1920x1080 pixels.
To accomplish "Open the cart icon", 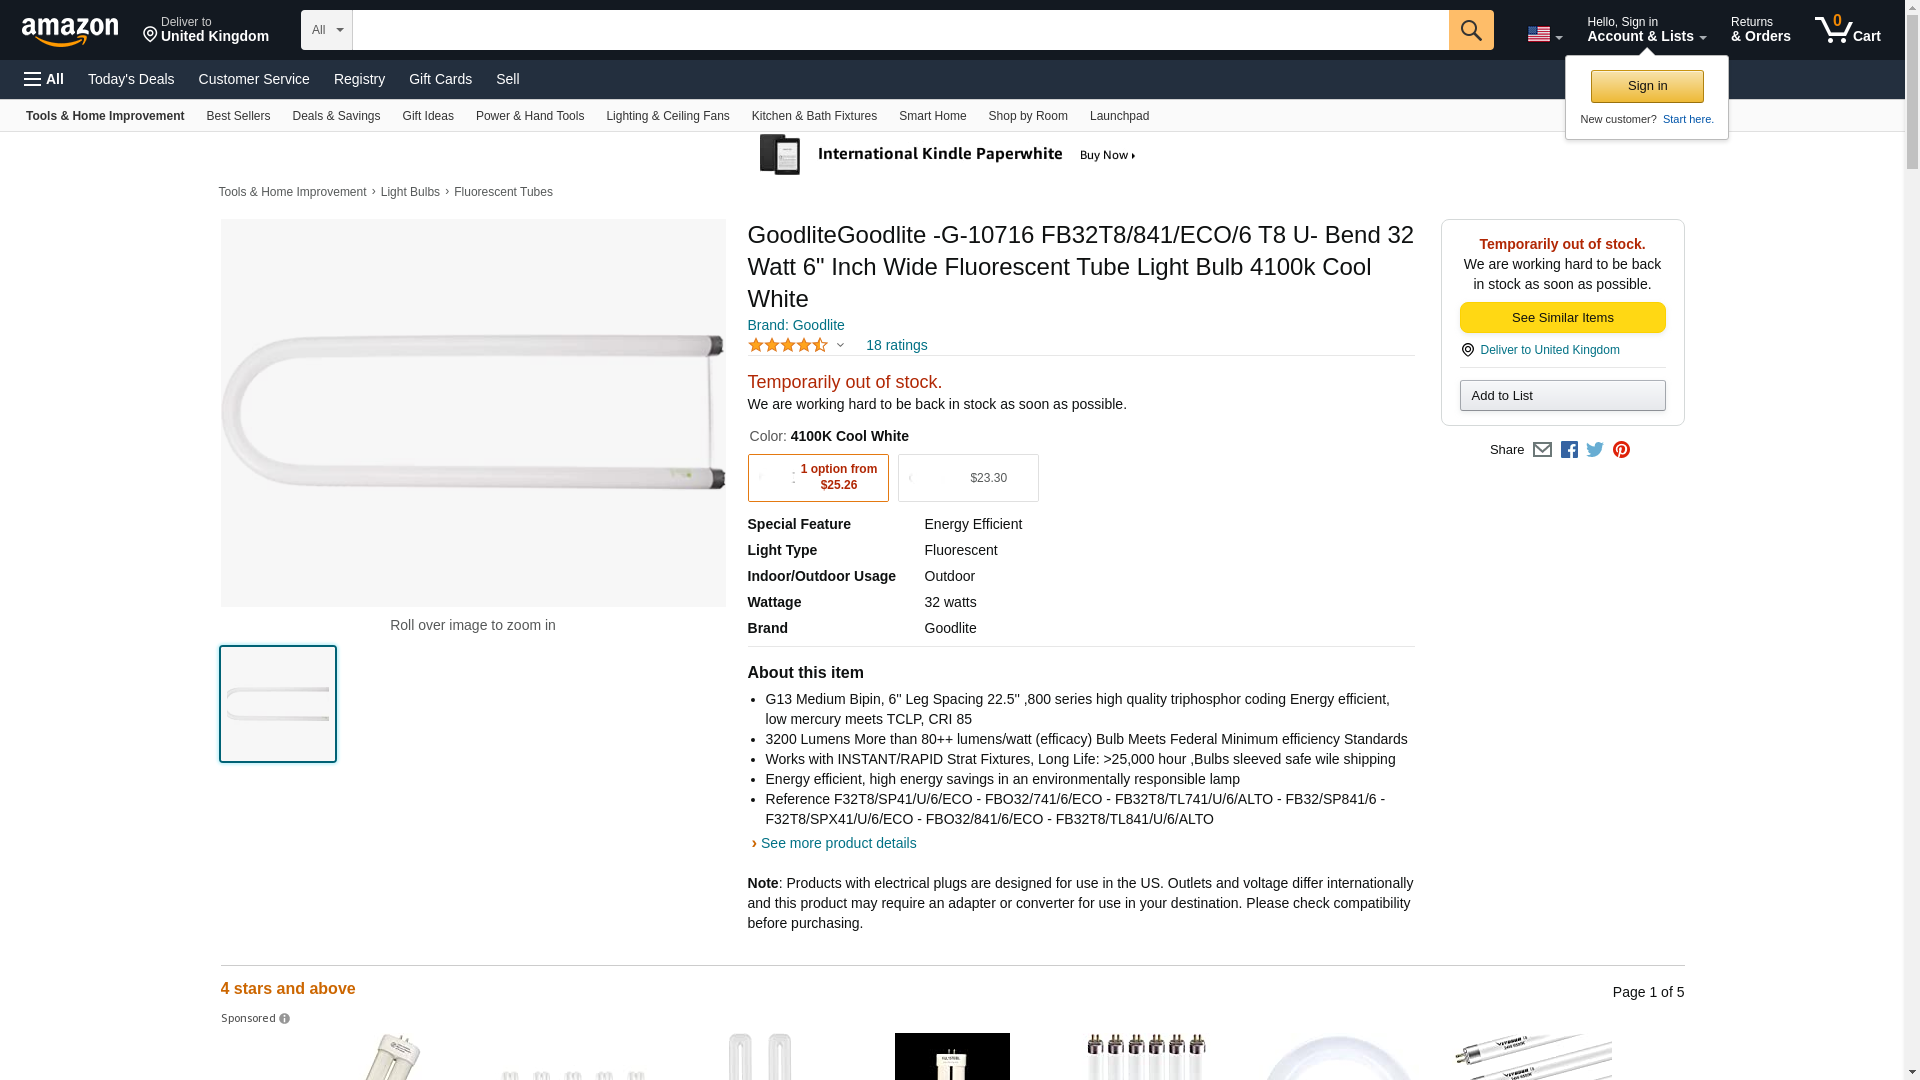I will pyautogui.click(x=1848, y=30).
